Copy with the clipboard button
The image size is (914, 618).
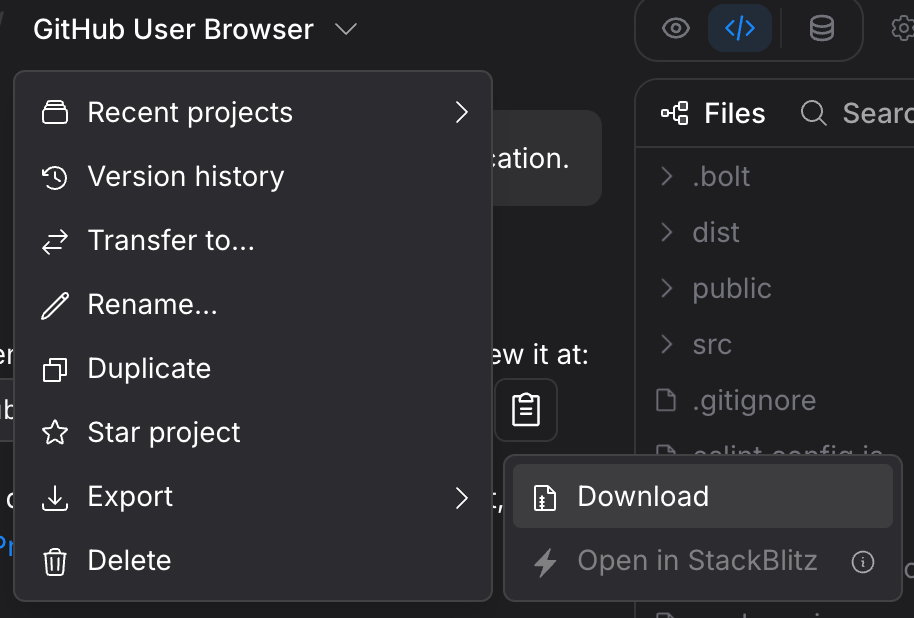526,410
